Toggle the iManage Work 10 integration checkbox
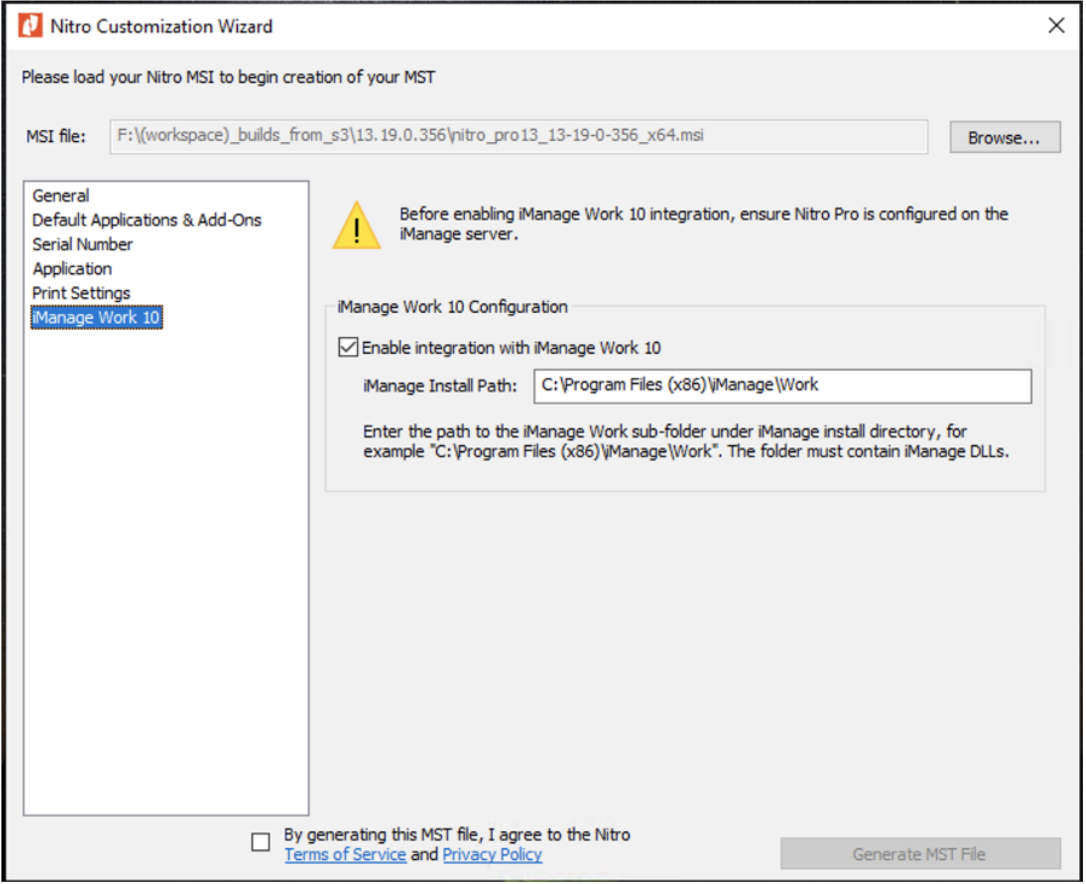 pos(348,347)
